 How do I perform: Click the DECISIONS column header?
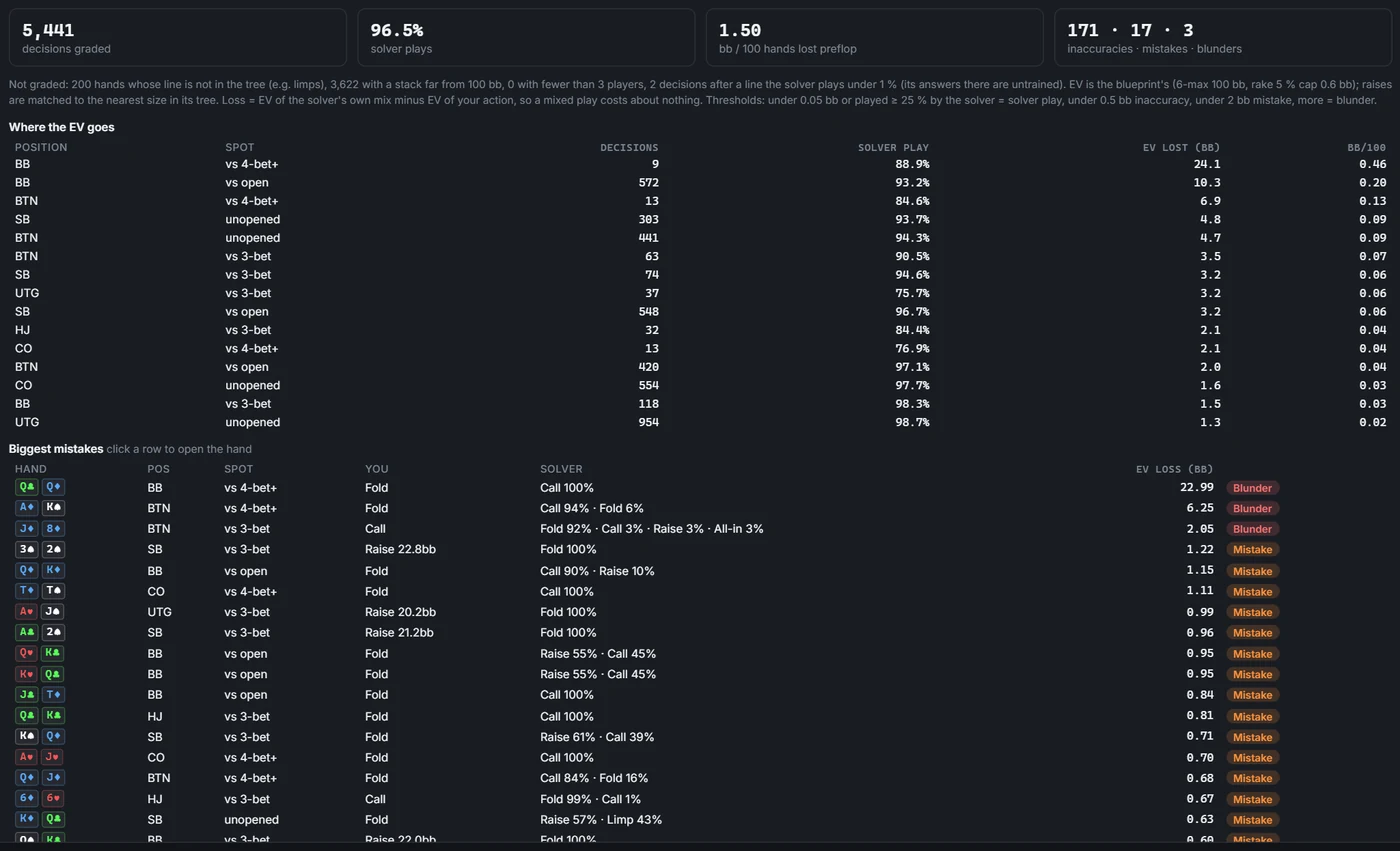pyautogui.click(x=629, y=147)
